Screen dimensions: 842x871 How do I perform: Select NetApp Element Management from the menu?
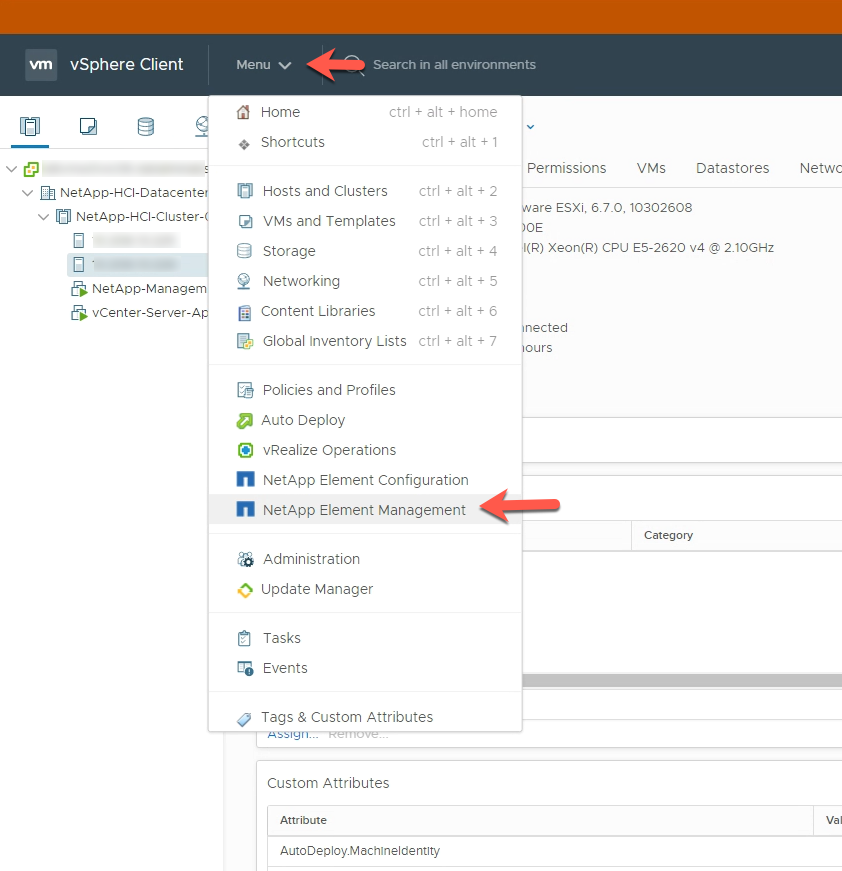[365, 509]
